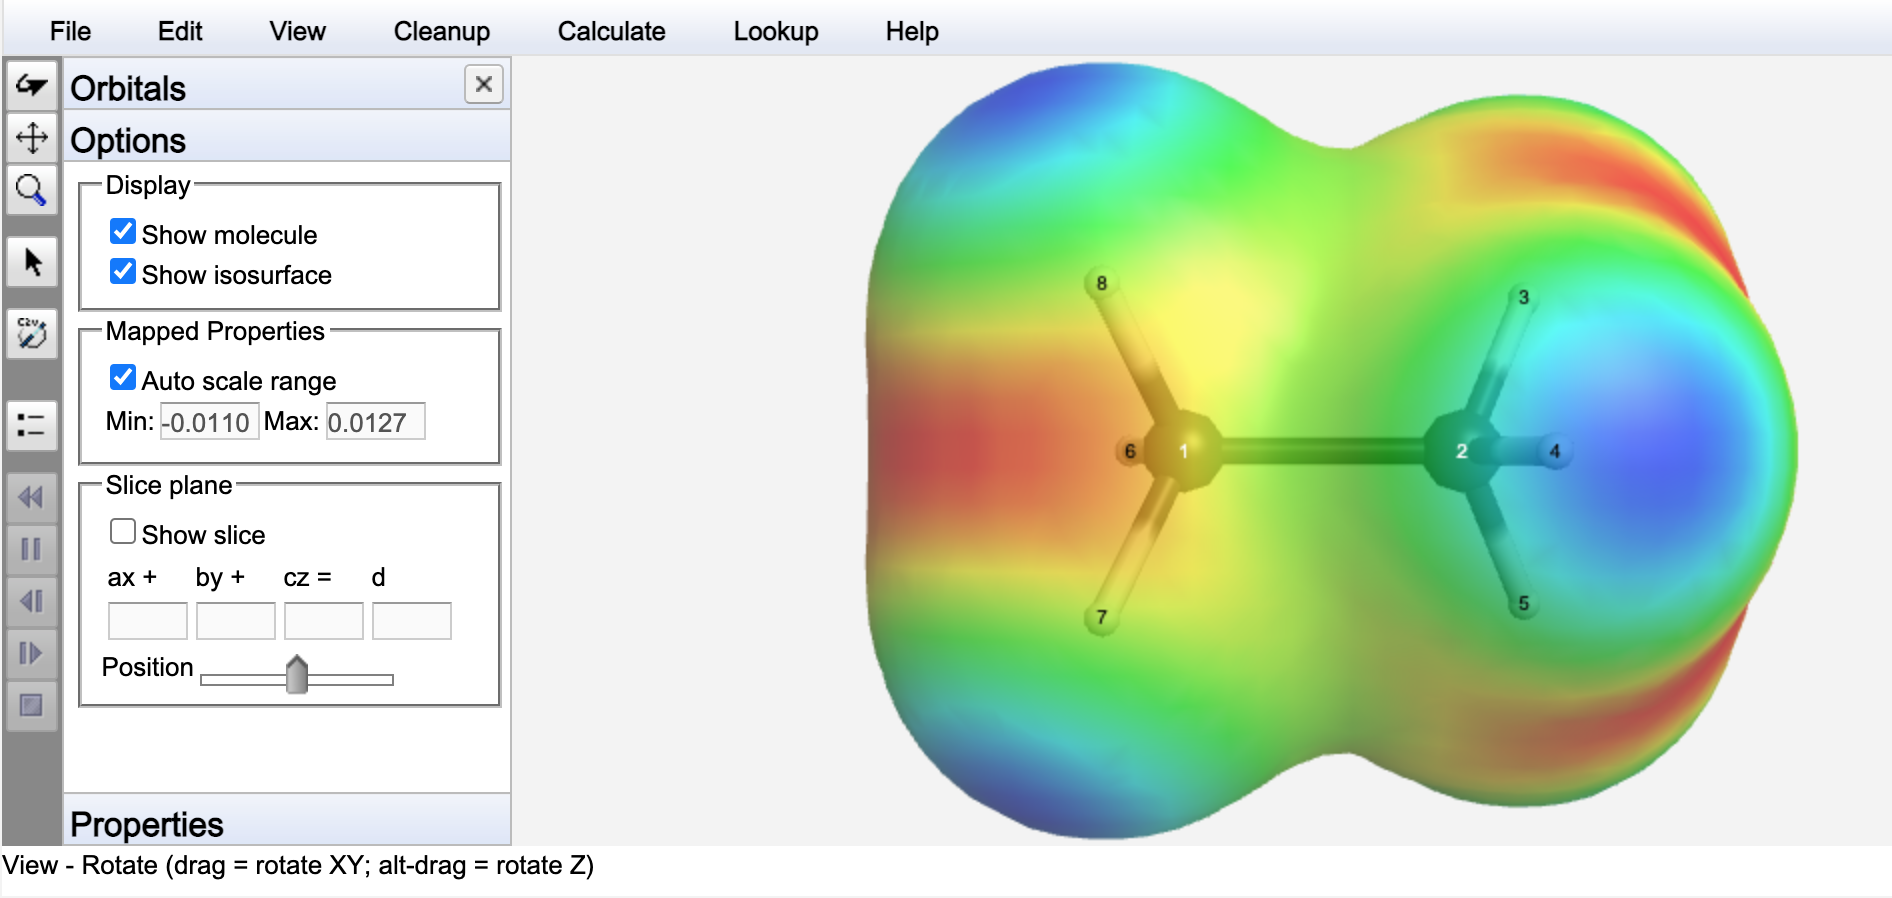1892x898 pixels.
Task: Select the Translate move tool
Action: click(x=31, y=137)
